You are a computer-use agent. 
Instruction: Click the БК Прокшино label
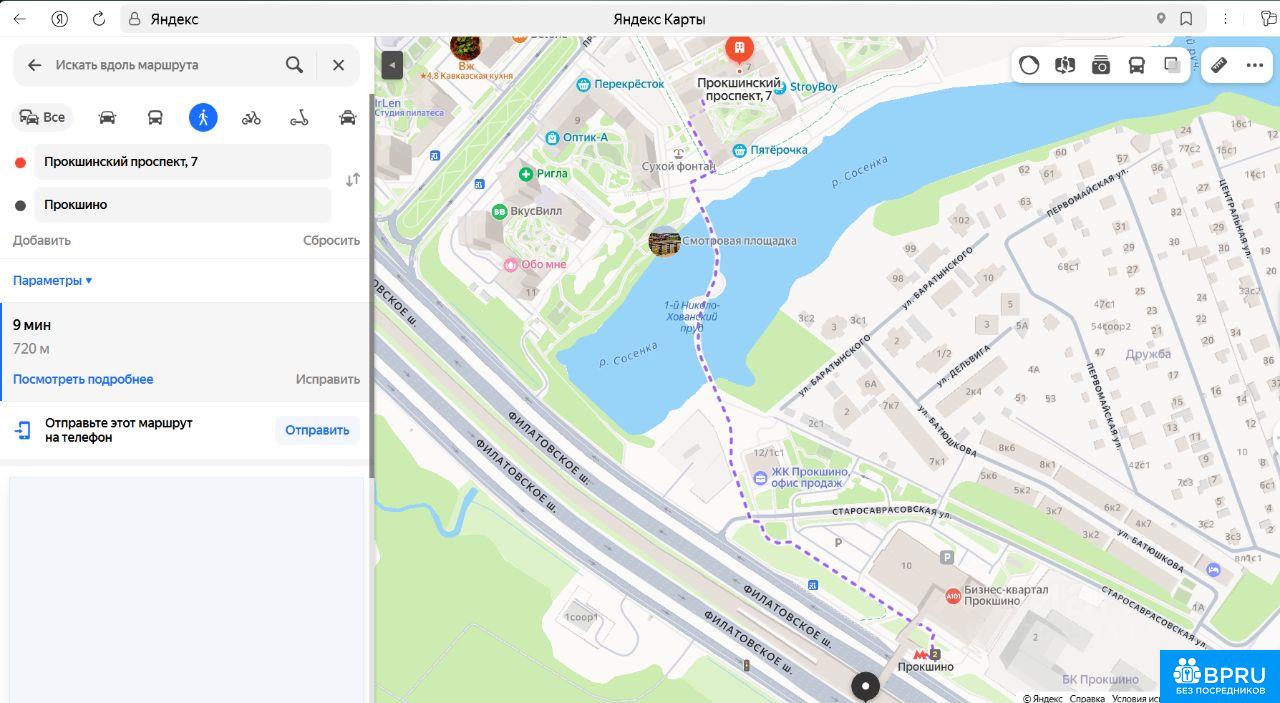1100,680
